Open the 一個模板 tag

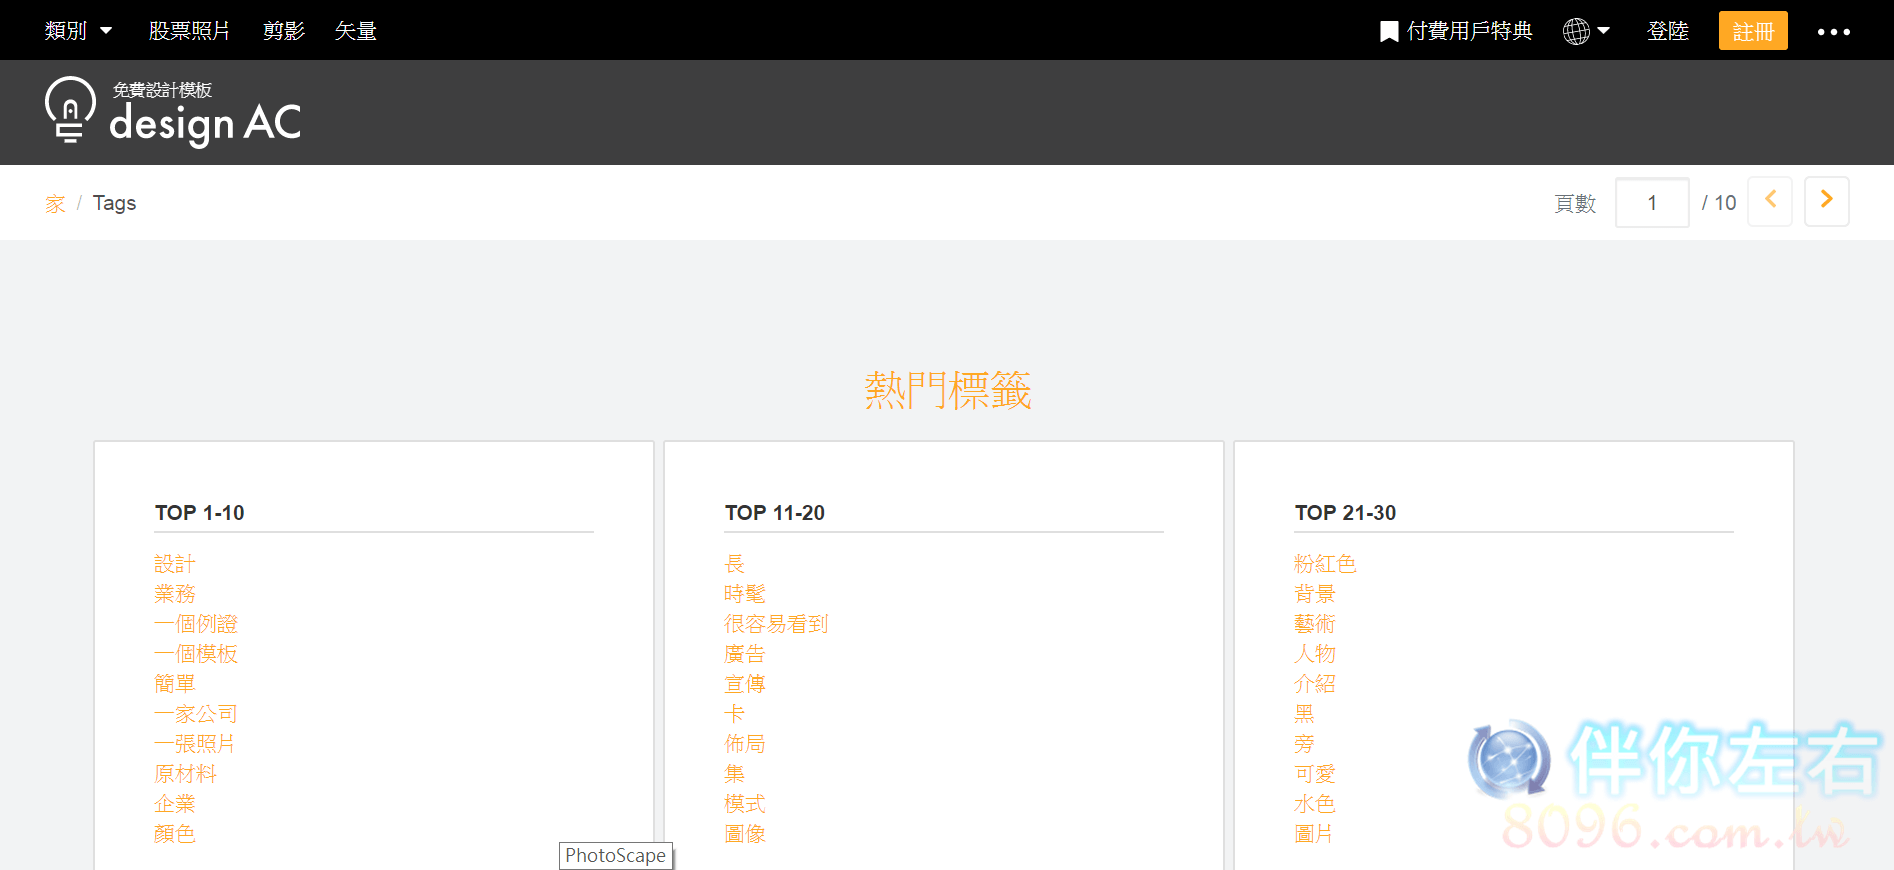[x=196, y=654]
